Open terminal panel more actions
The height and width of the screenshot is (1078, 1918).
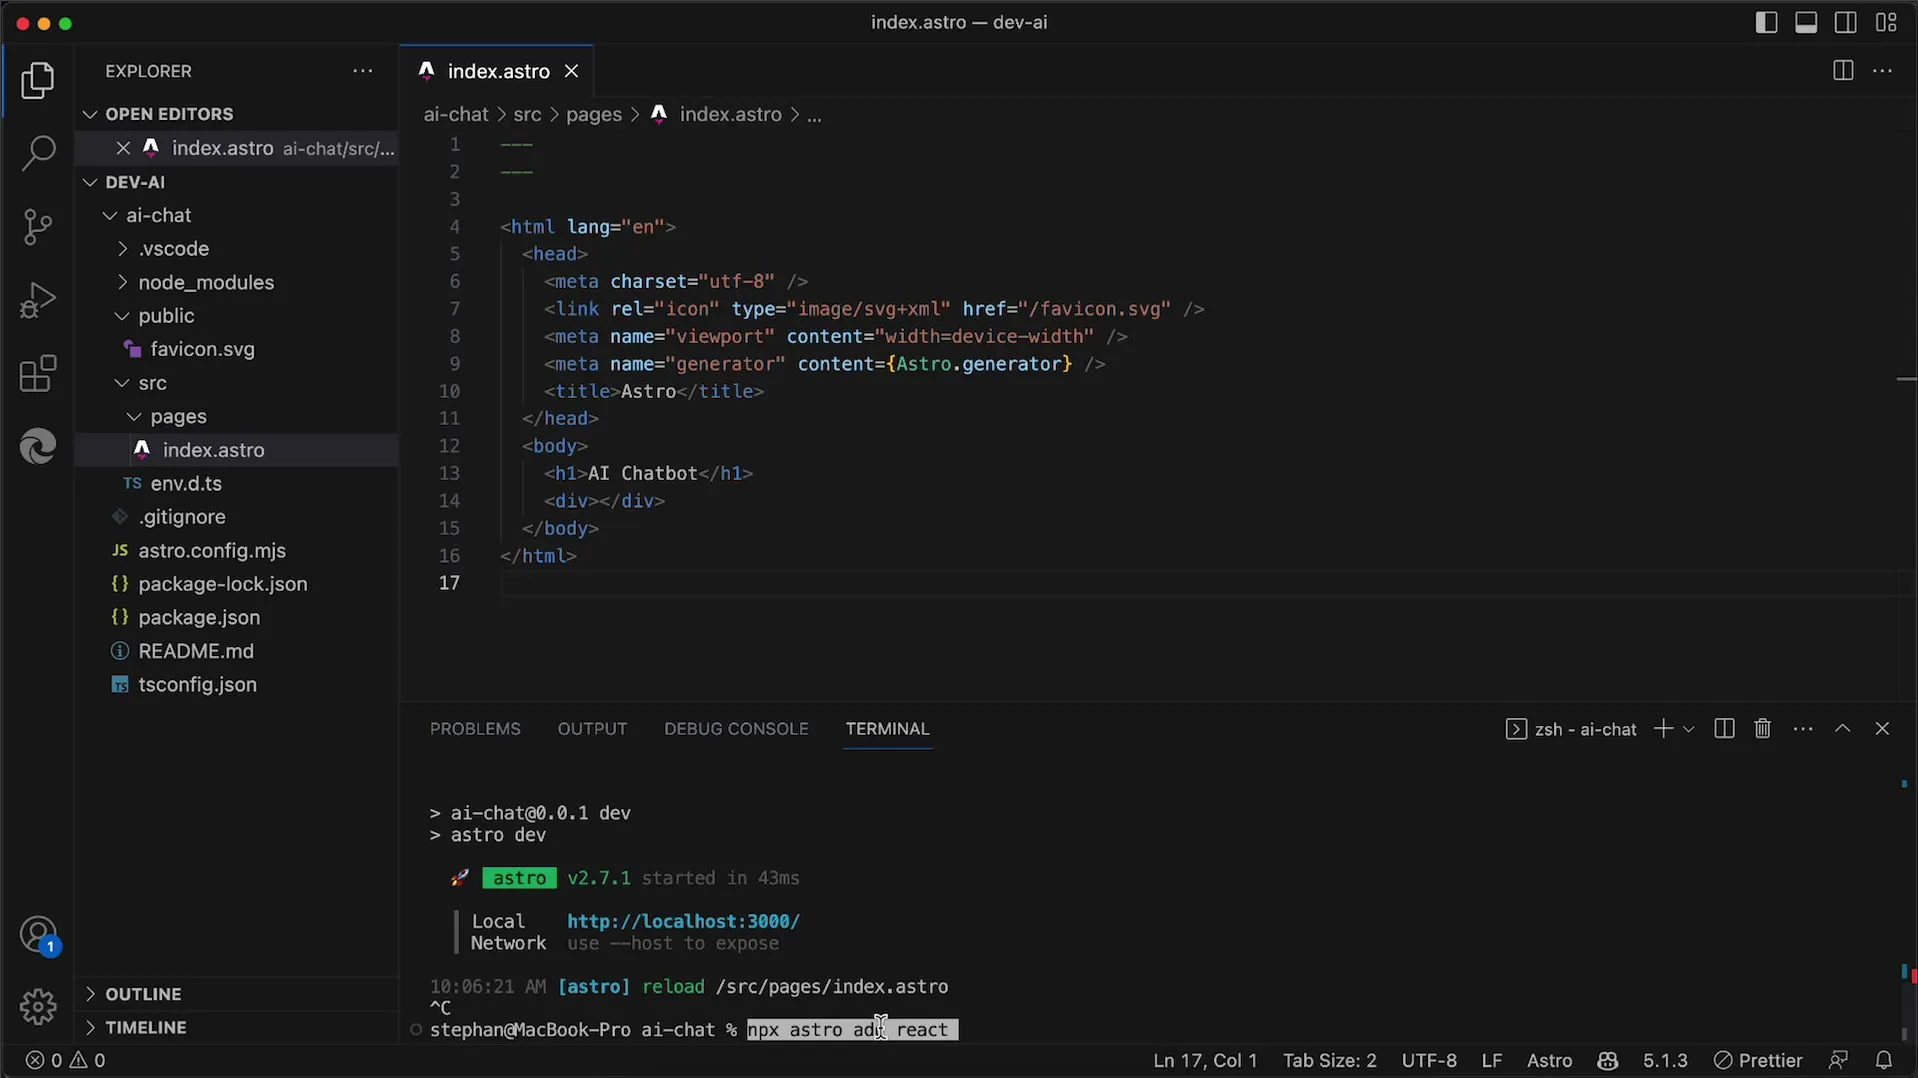coord(1803,729)
